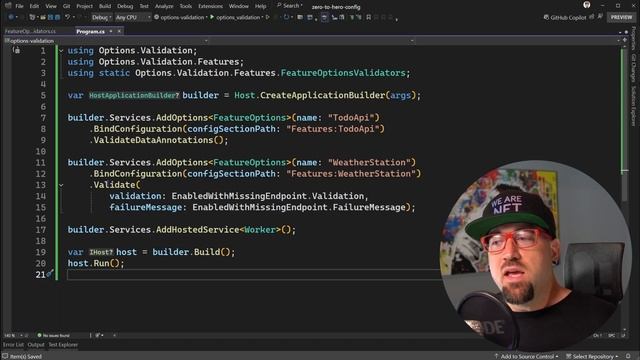Open the Debug menu
640x360 pixels.
pos(125,6)
